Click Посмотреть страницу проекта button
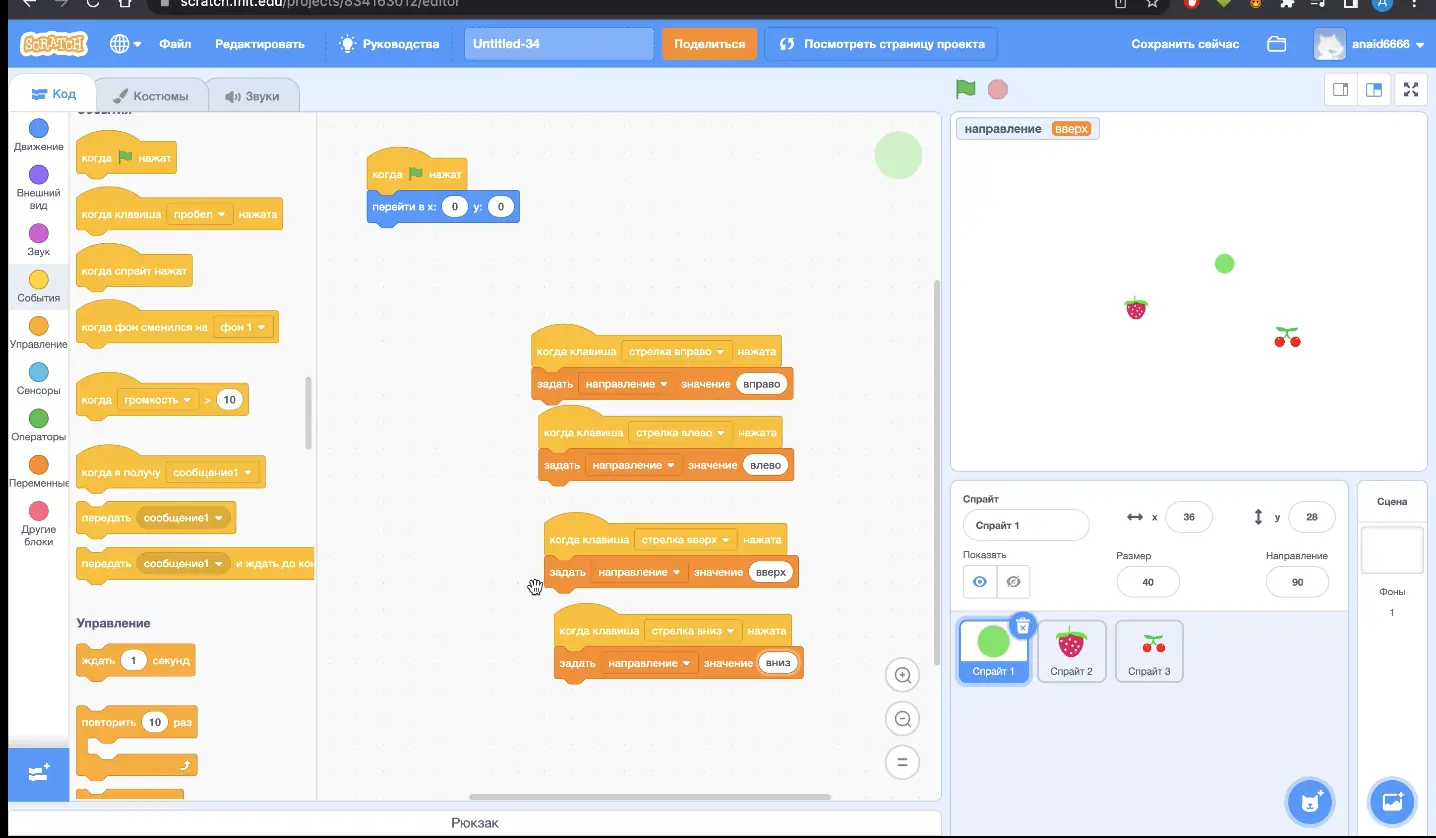 click(x=881, y=44)
